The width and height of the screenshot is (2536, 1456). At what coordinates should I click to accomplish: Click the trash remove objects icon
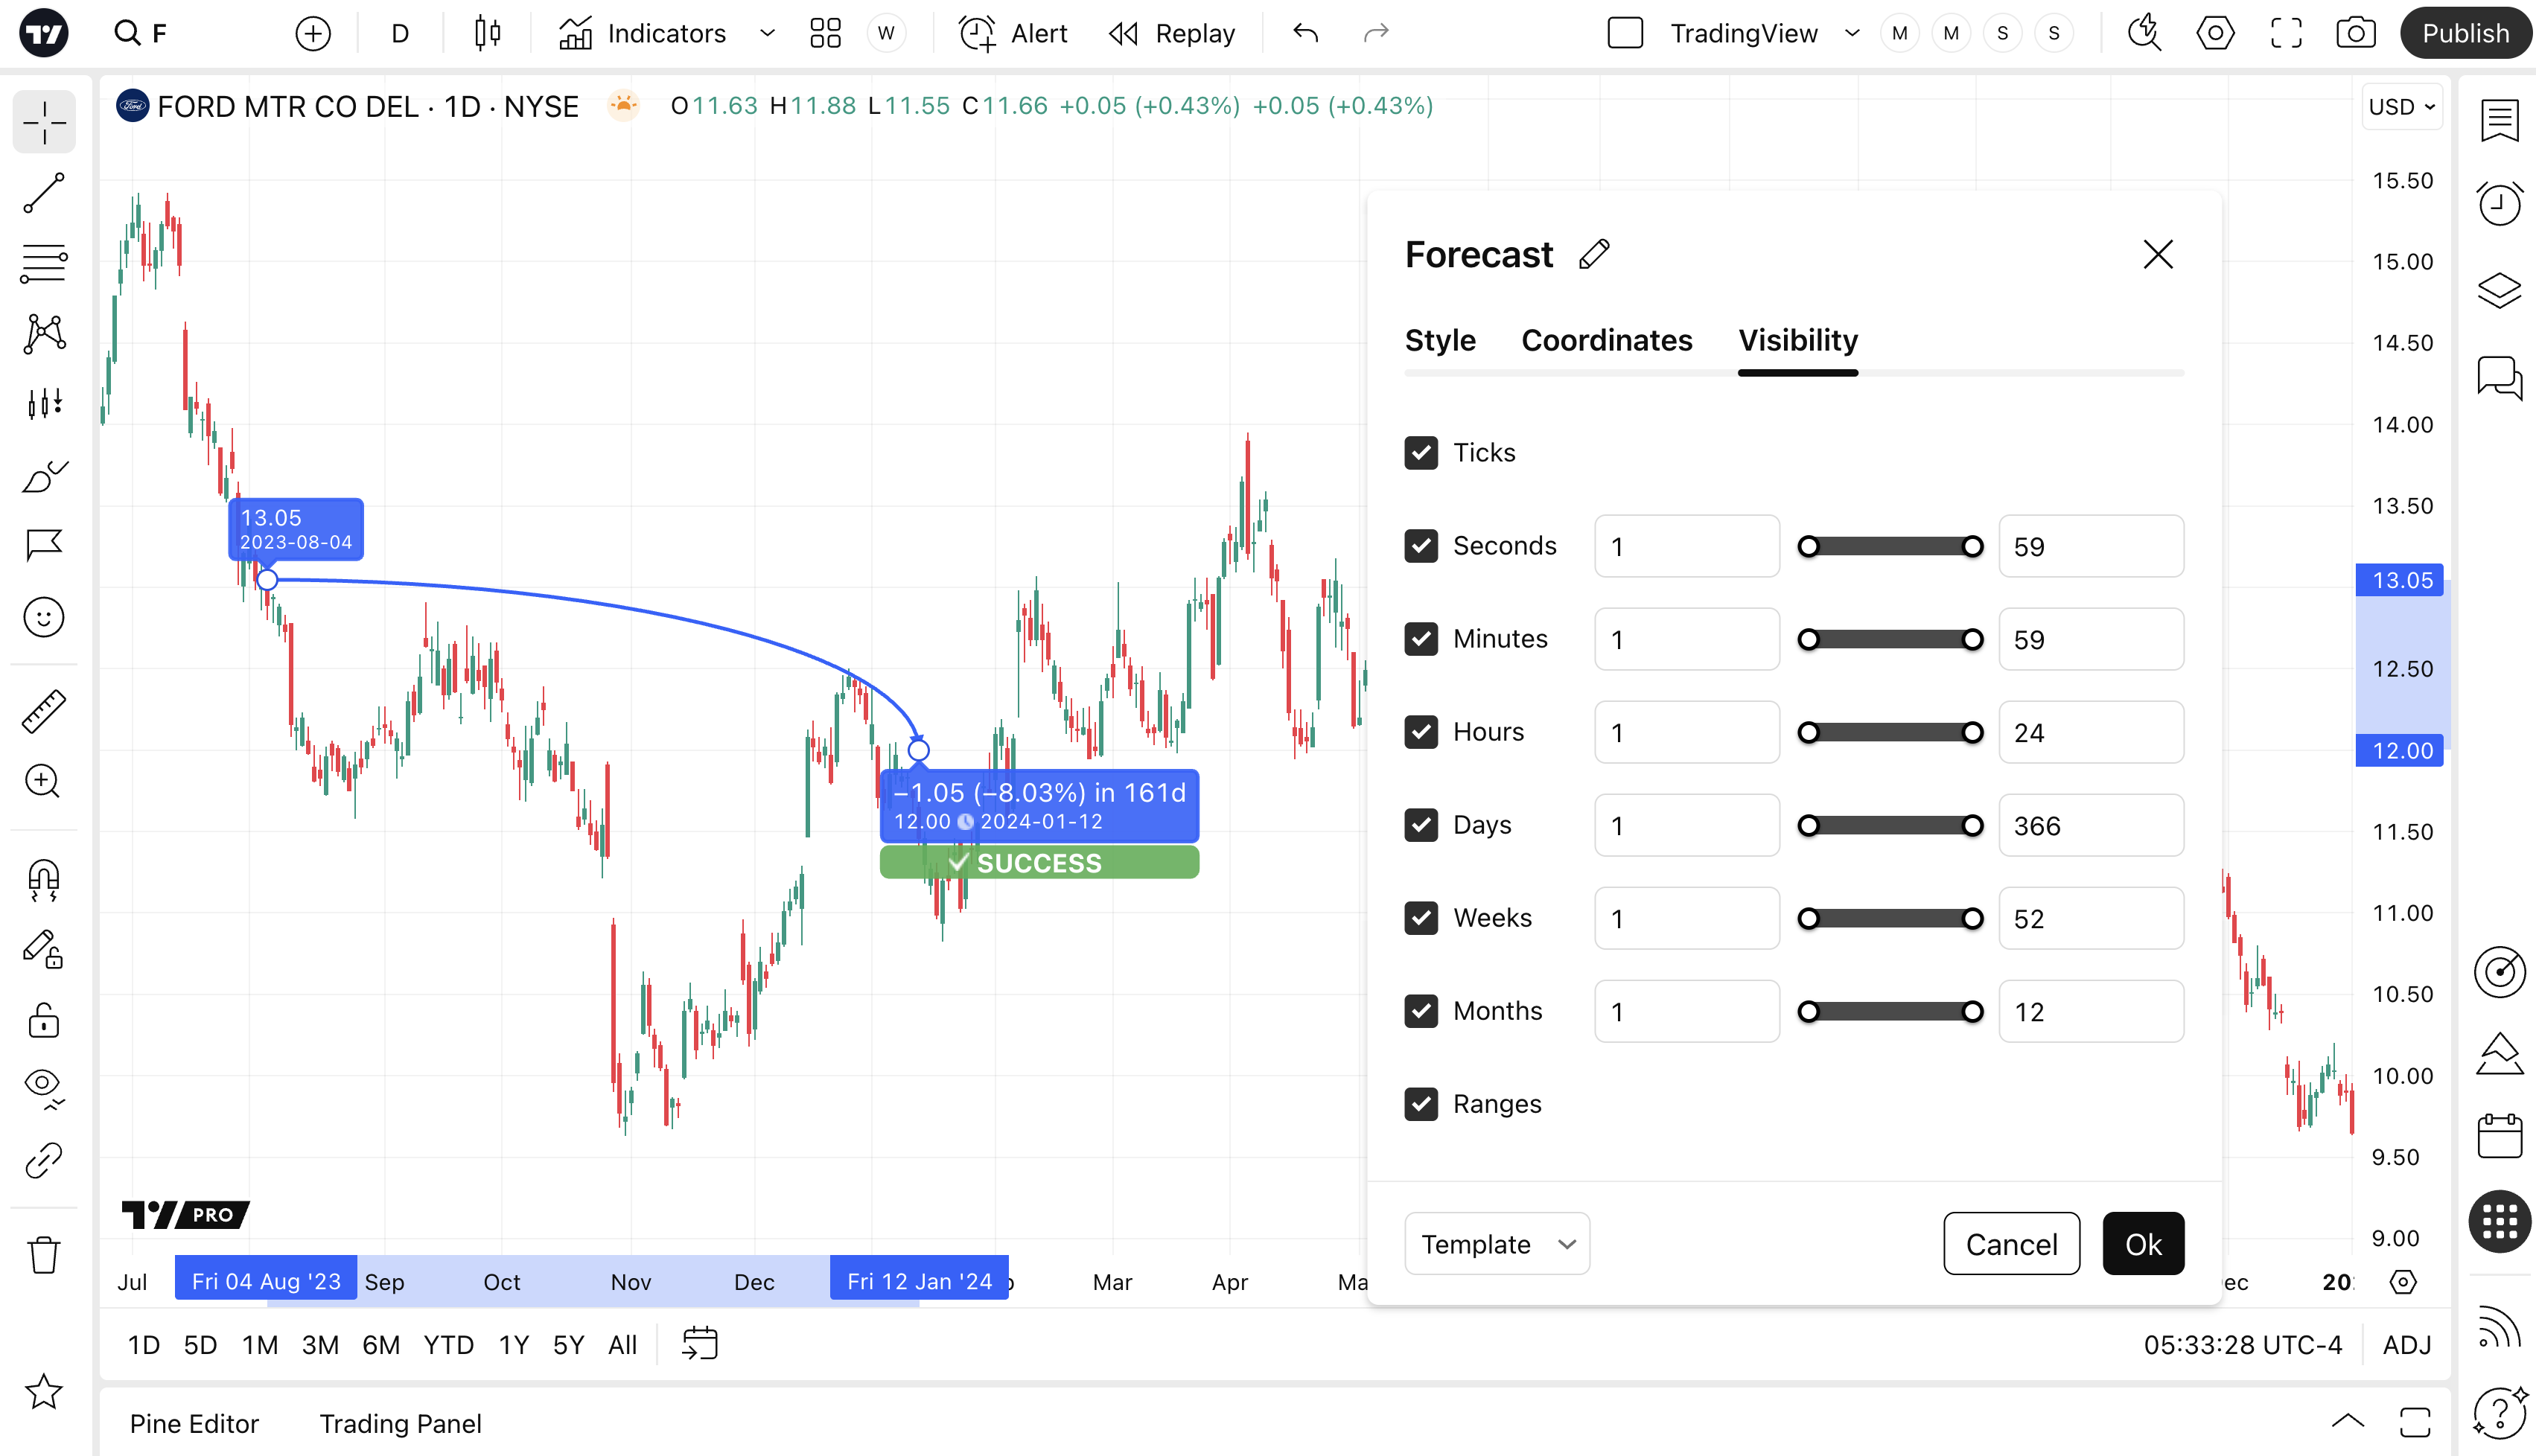click(44, 1254)
